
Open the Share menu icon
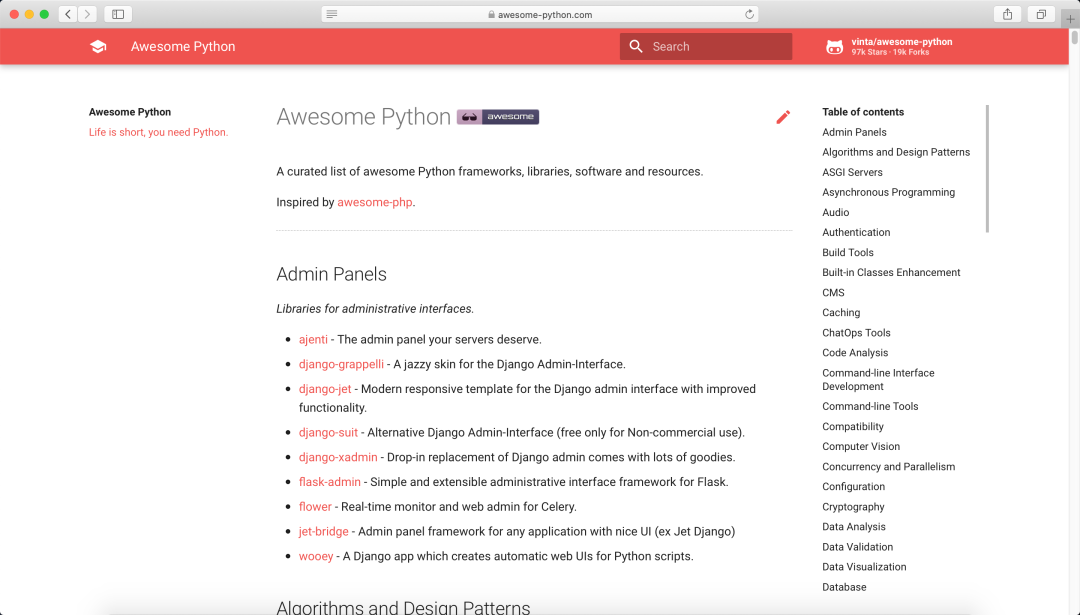(x=1008, y=14)
